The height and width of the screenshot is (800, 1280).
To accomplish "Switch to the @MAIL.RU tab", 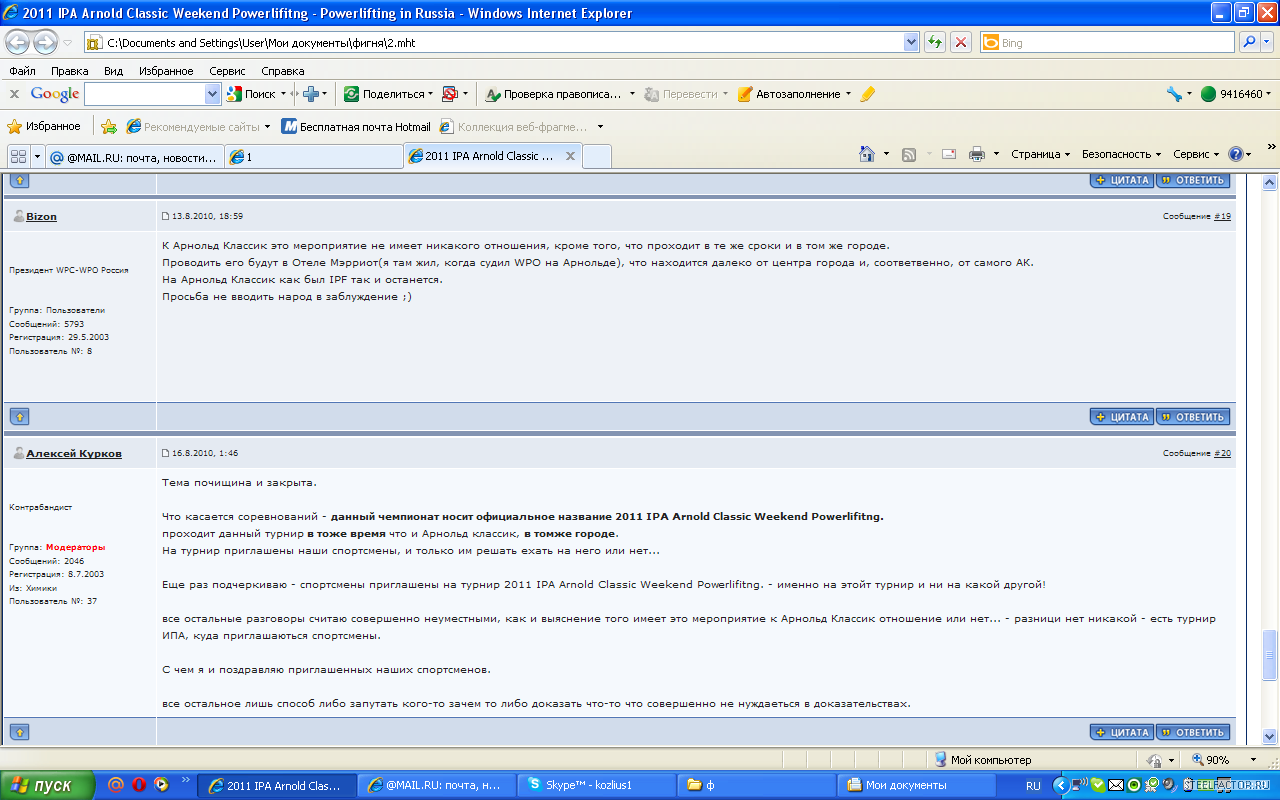I will 133,157.
